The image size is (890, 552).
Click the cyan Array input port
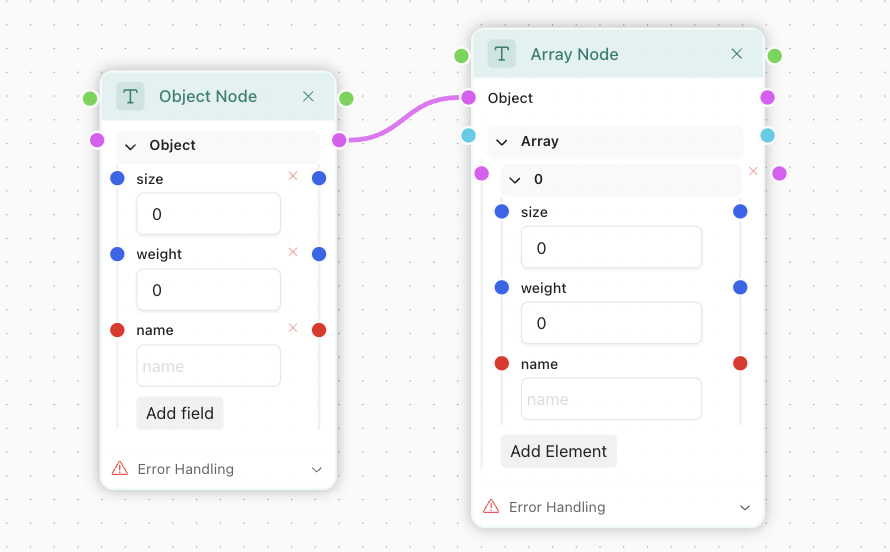coord(468,135)
